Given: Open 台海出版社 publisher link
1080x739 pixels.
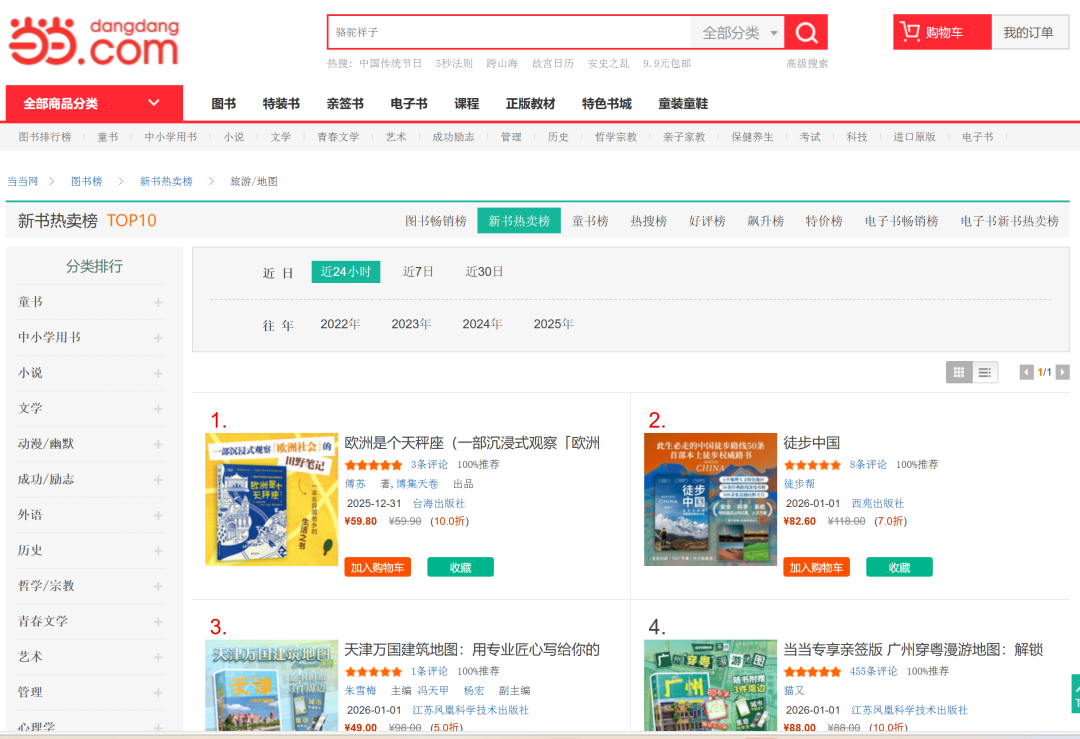Looking at the screenshot, I should coord(439,503).
